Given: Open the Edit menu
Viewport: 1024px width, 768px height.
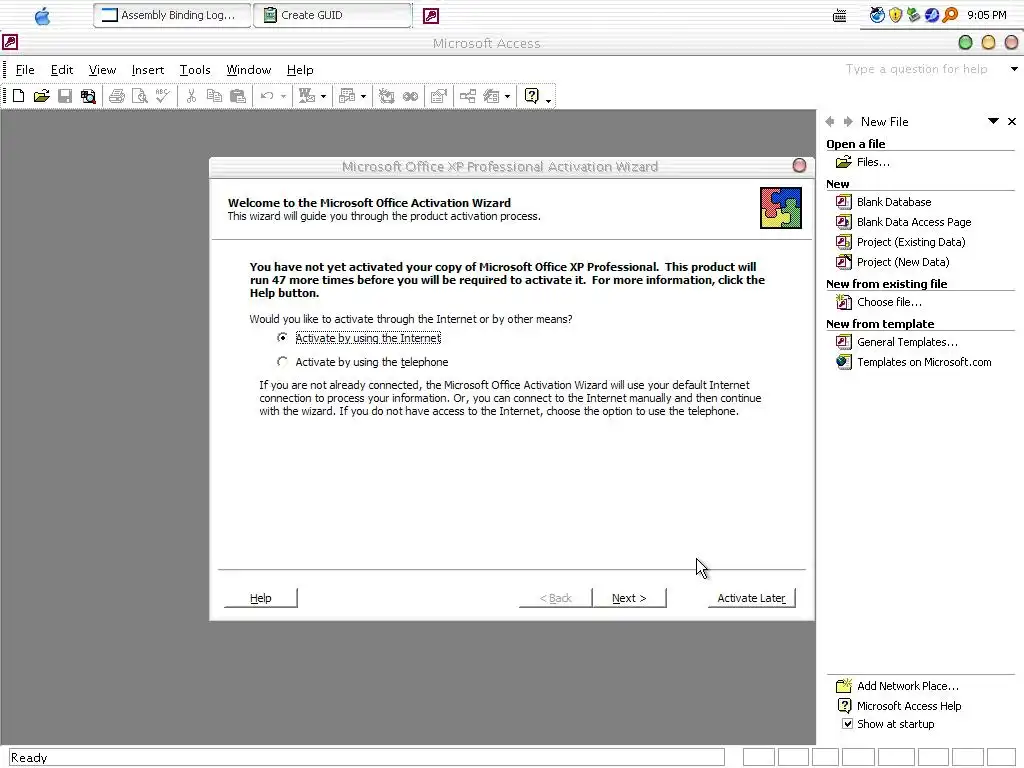Looking at the screenshot, I should [x=62, y=70].
